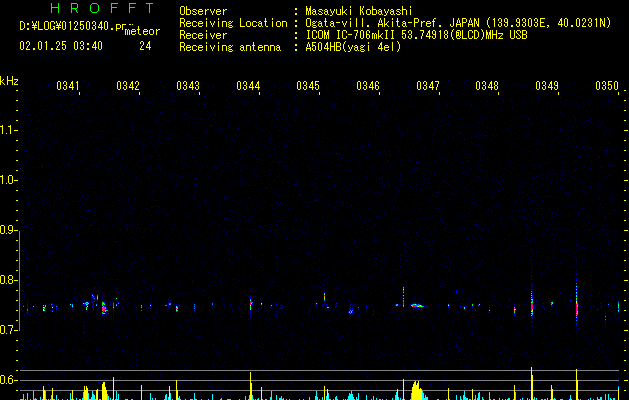The height and width of the screenshot is (400, 629).
Task: Click the 0342 time marker
Action: 128,86
